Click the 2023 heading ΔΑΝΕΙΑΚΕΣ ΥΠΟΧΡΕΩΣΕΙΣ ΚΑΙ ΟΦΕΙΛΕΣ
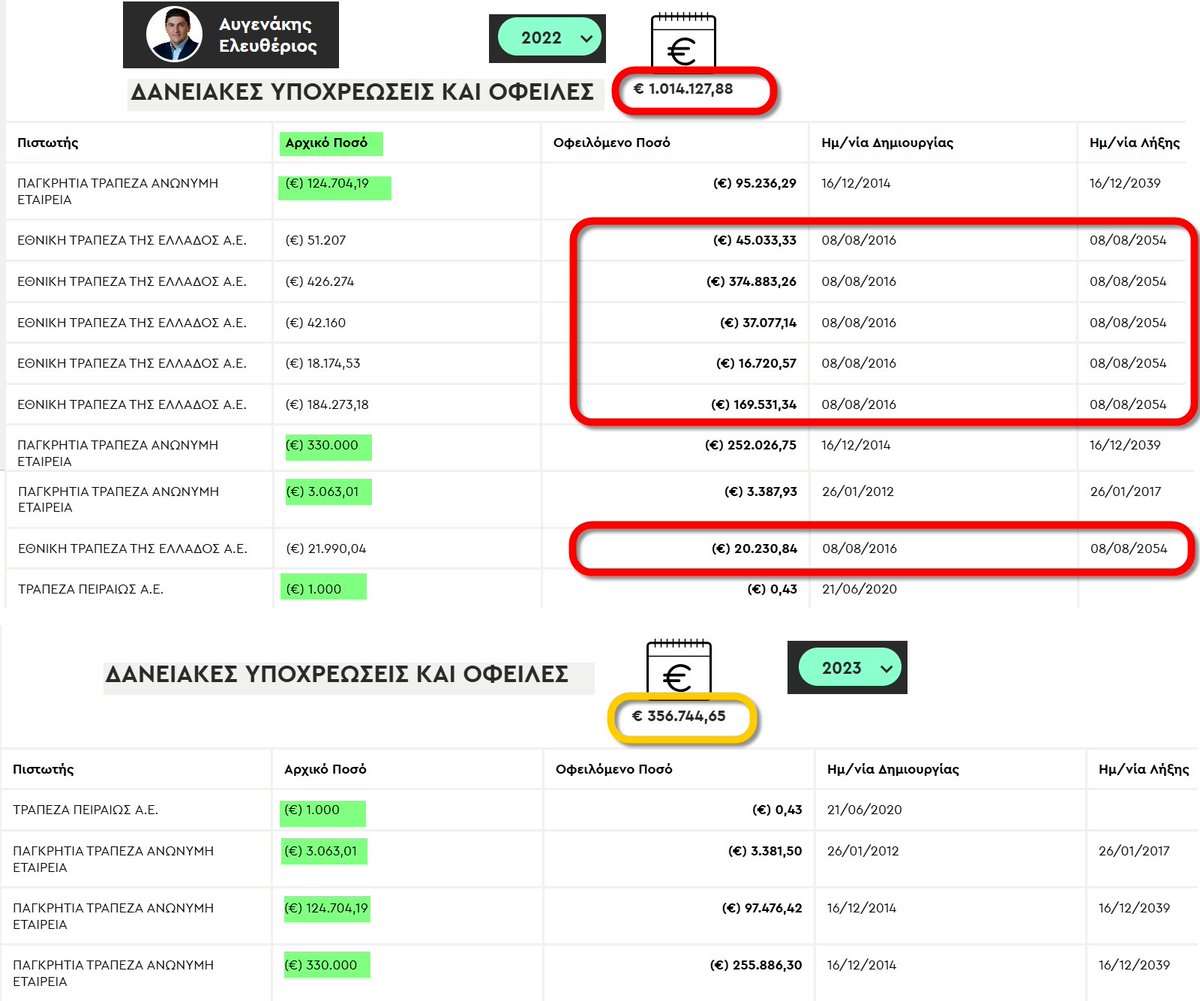1200x1001 pixels. click(336, 674)
